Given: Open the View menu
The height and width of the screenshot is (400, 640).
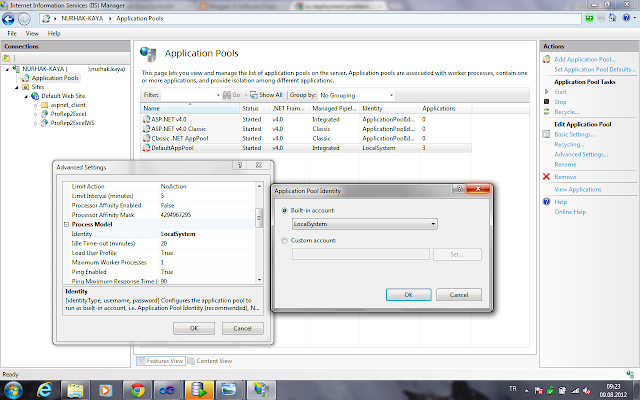Looking at the screenshot, I should [32, 33].
